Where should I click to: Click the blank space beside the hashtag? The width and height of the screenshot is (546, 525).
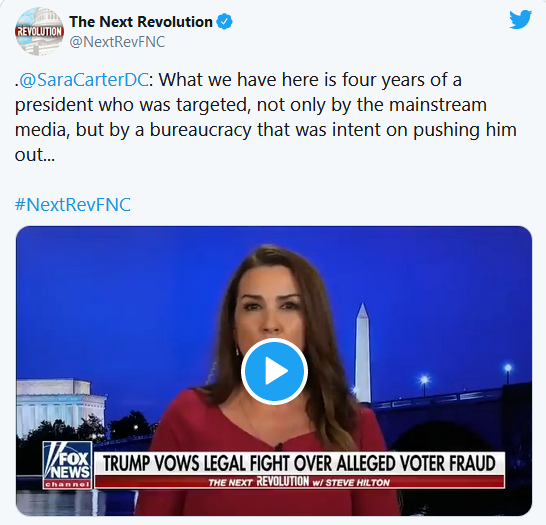tap(331, 204)
